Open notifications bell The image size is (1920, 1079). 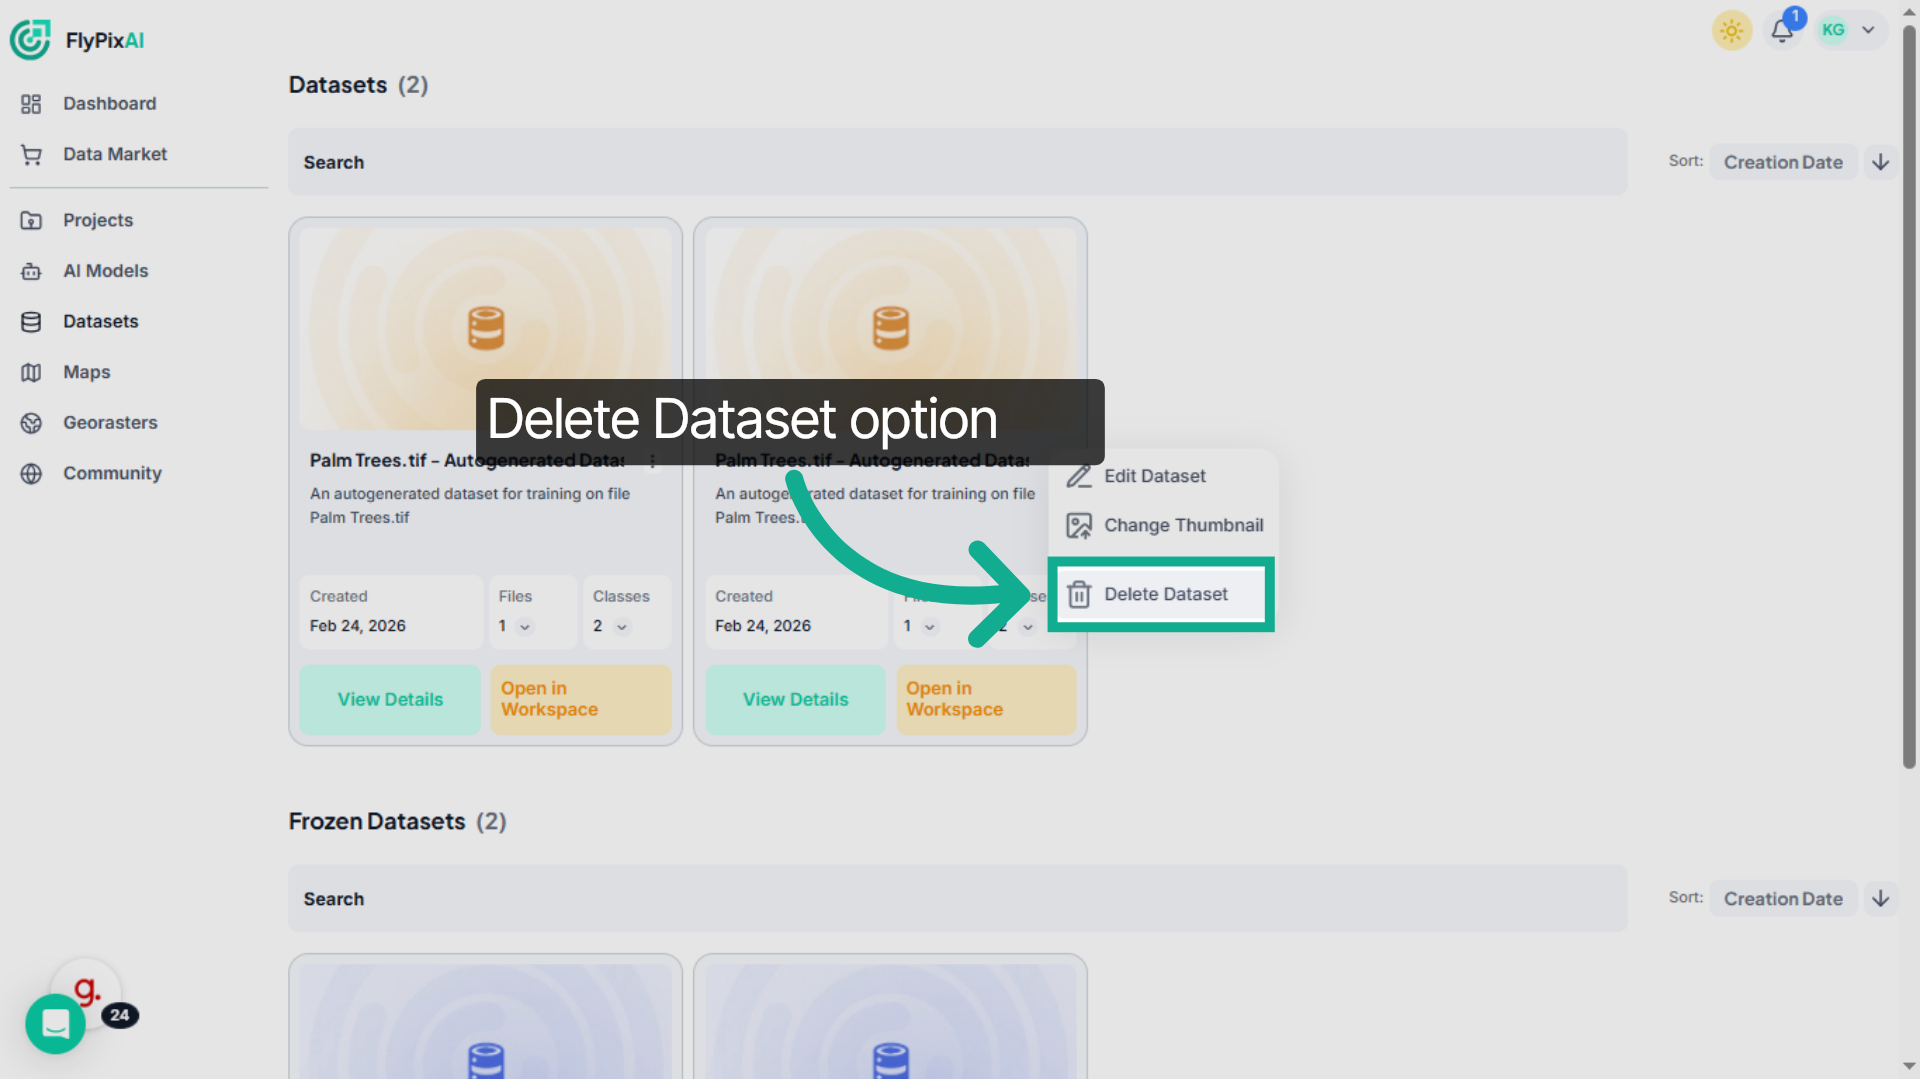(x=1782, y=30)
